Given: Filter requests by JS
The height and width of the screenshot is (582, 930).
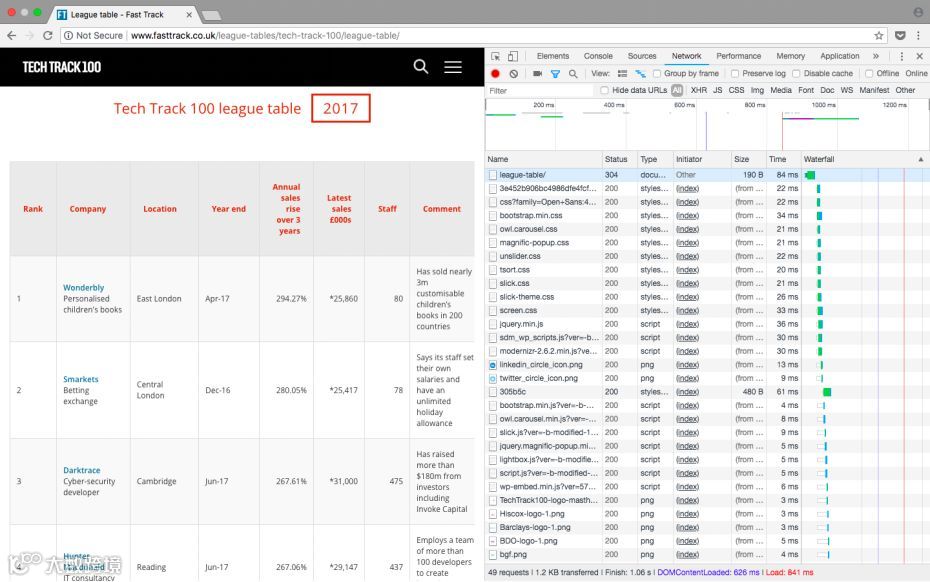Looking at the screenshot, I should 718,90.
